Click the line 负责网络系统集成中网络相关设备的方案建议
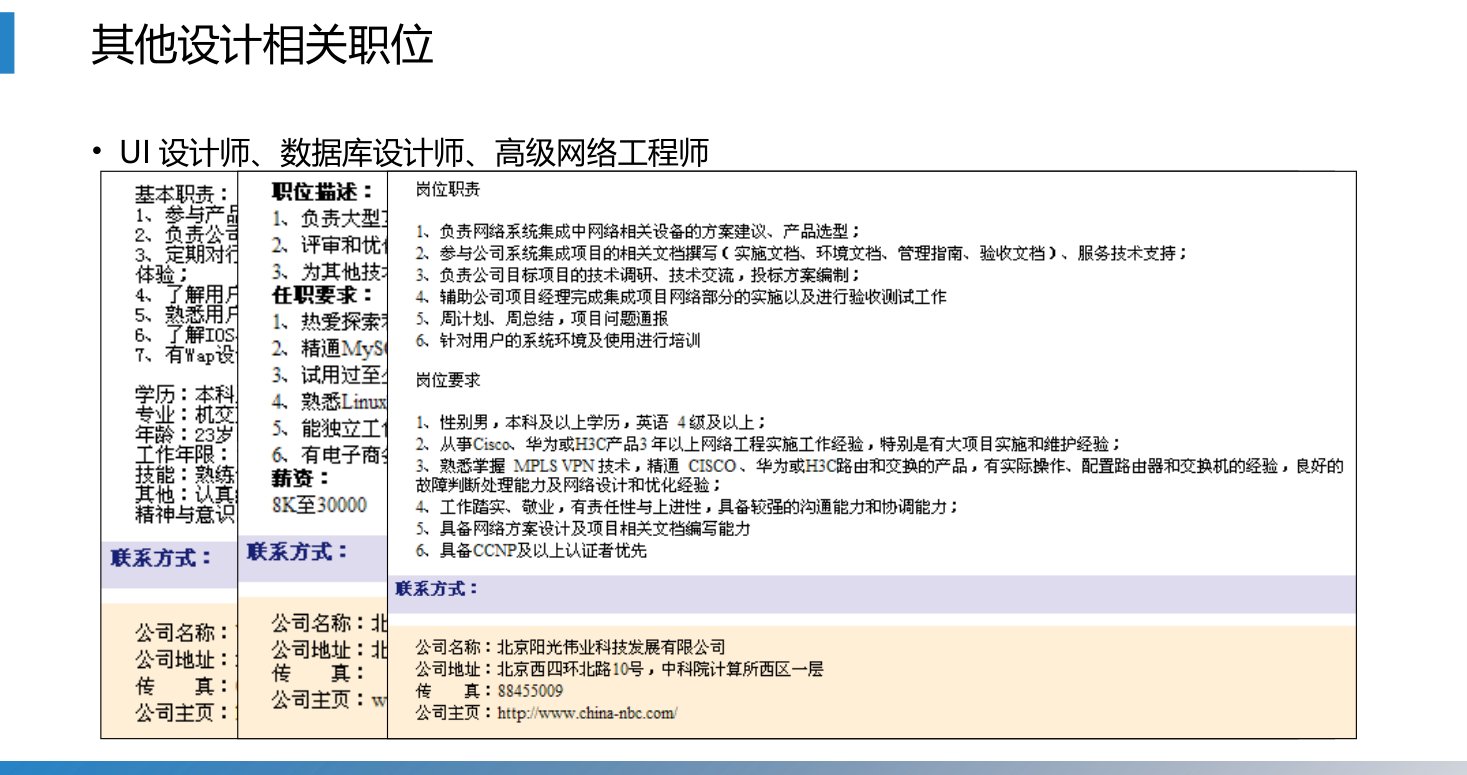This screenshot has width=1467, height=775. (638, 230)
